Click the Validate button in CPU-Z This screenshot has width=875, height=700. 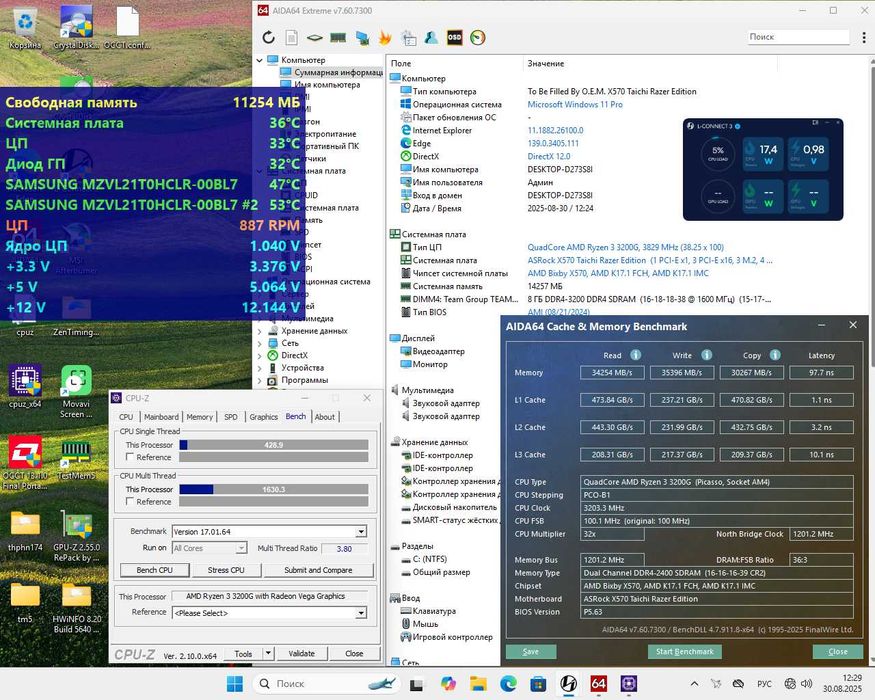point(301,653)
